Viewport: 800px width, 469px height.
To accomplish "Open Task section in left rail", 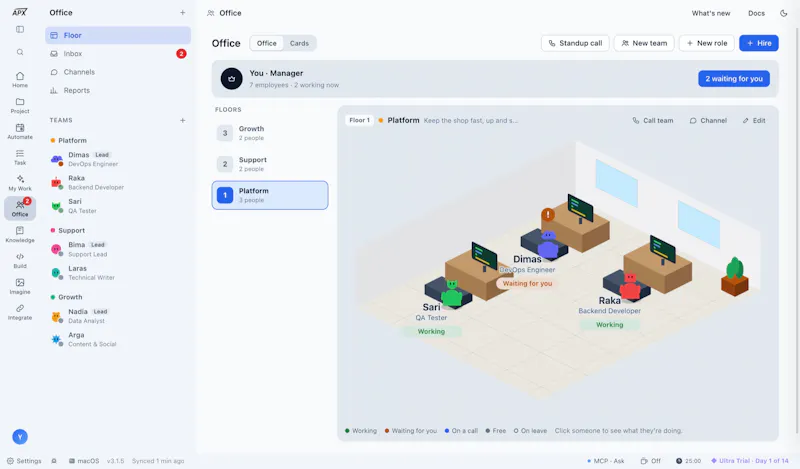I will (x=20, y=157).
